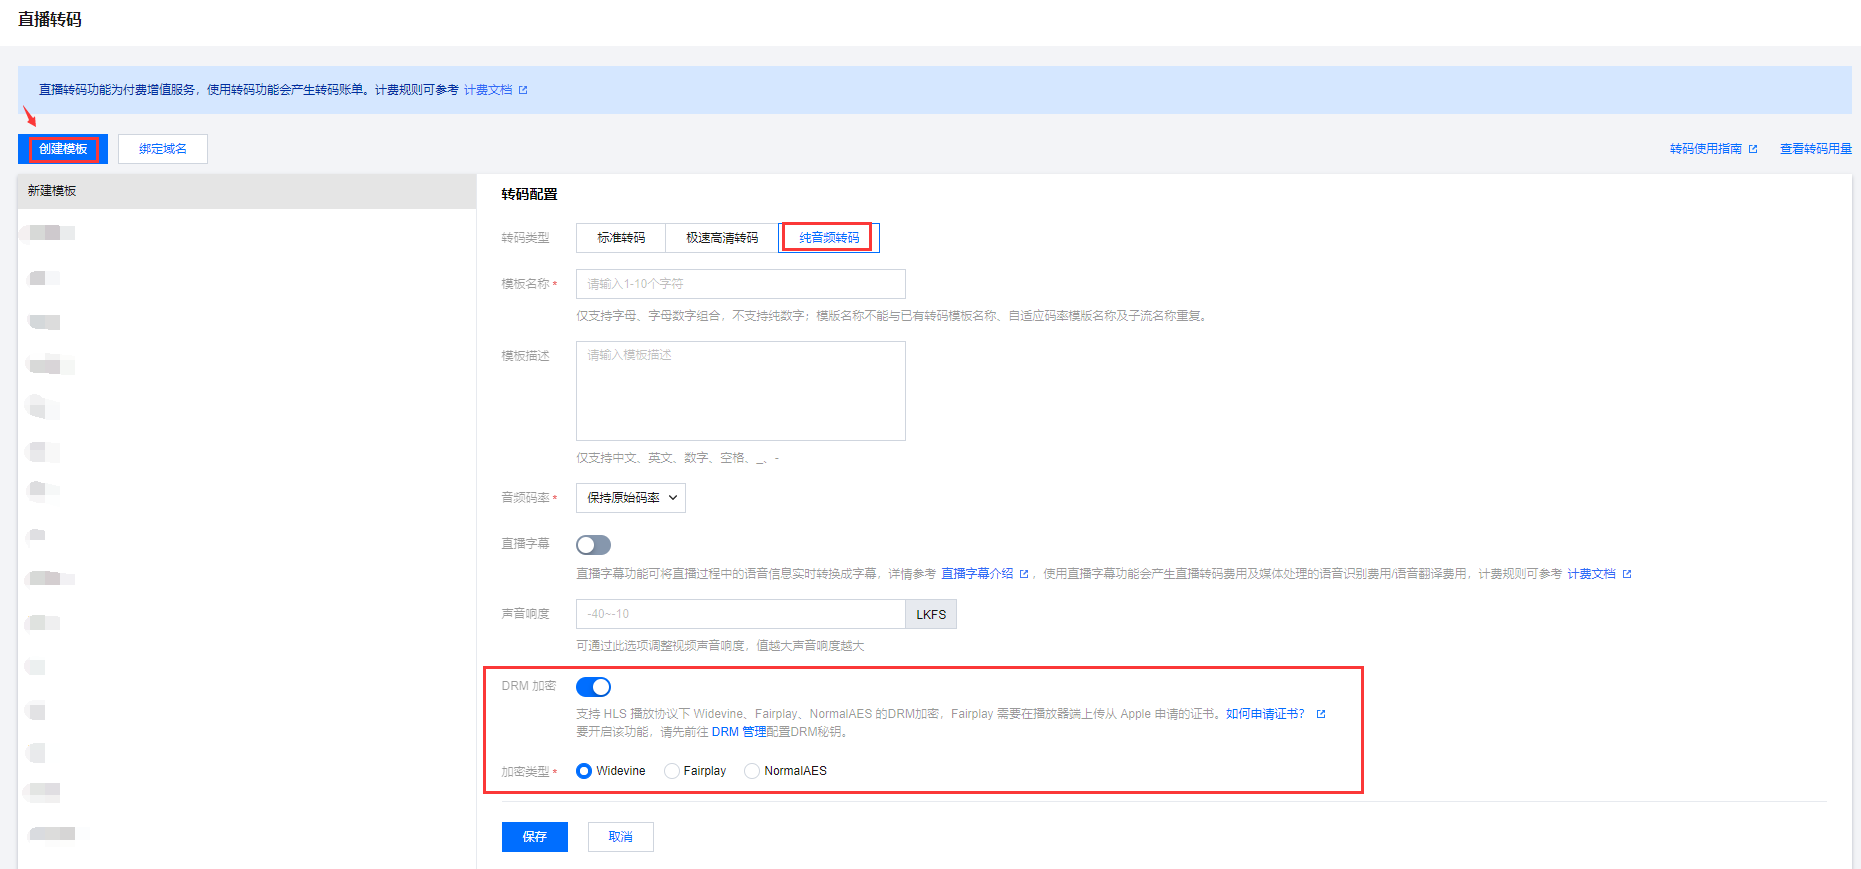Open the 绑定域名 button
This screenshot has width=1861, height=869.
pyautogui.click(x=163, y=149)
